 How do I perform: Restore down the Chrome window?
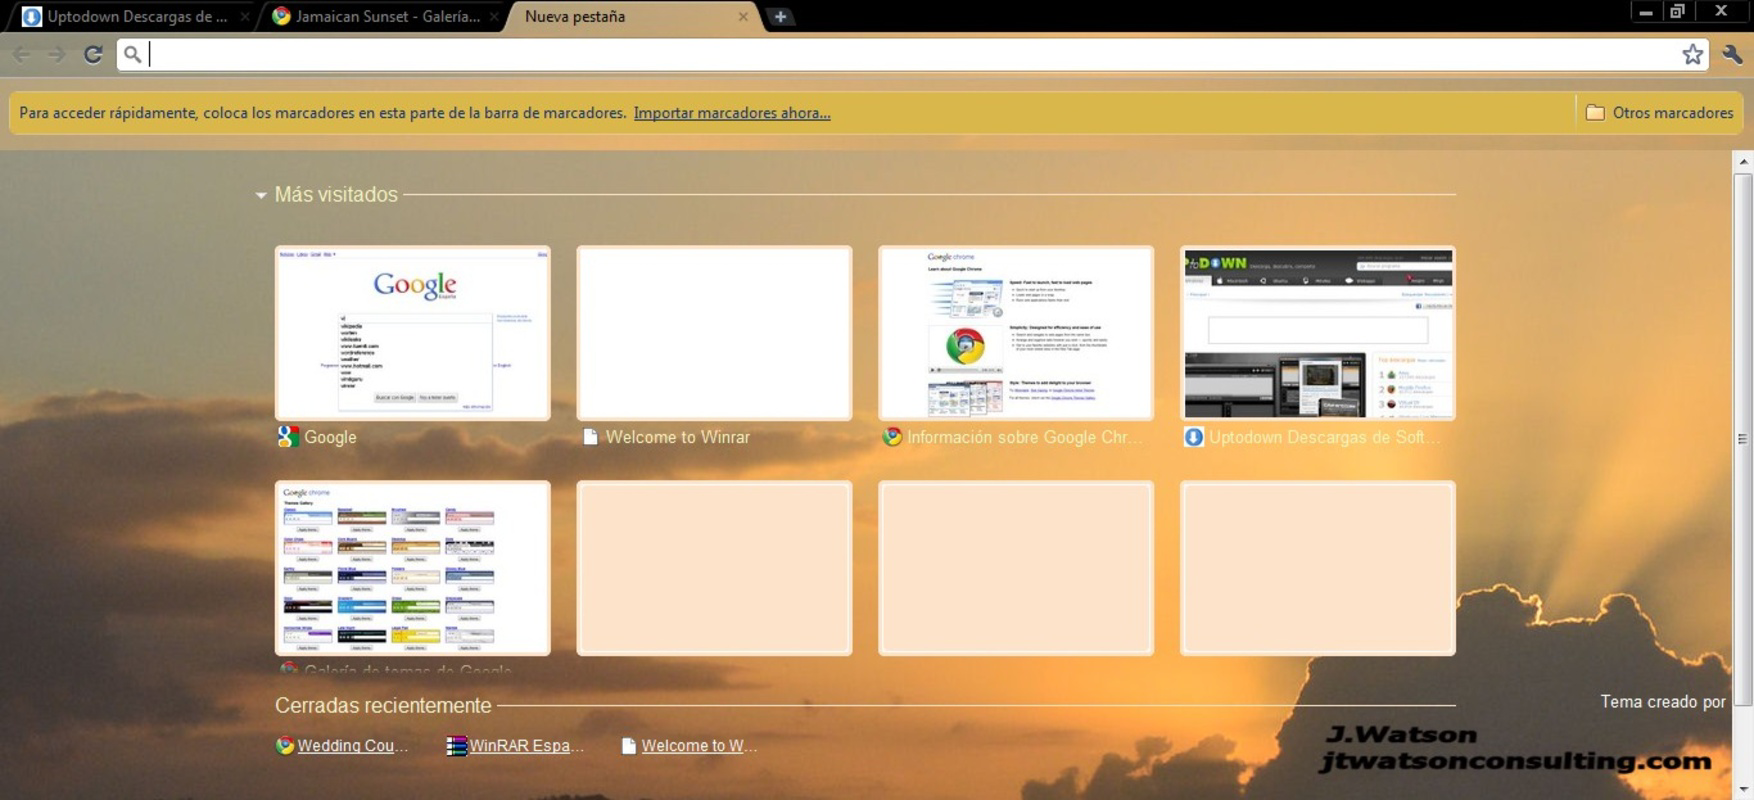pyautogui.click(x=1678, y=12)
